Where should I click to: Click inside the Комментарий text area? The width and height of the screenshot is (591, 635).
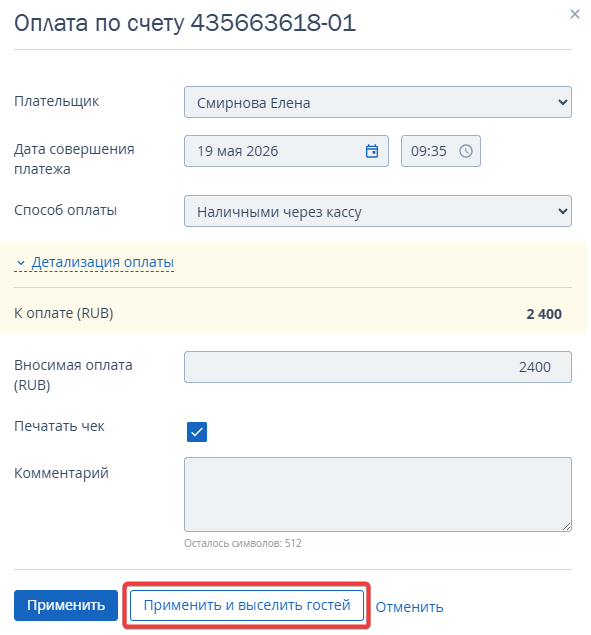tap(378, 494)
